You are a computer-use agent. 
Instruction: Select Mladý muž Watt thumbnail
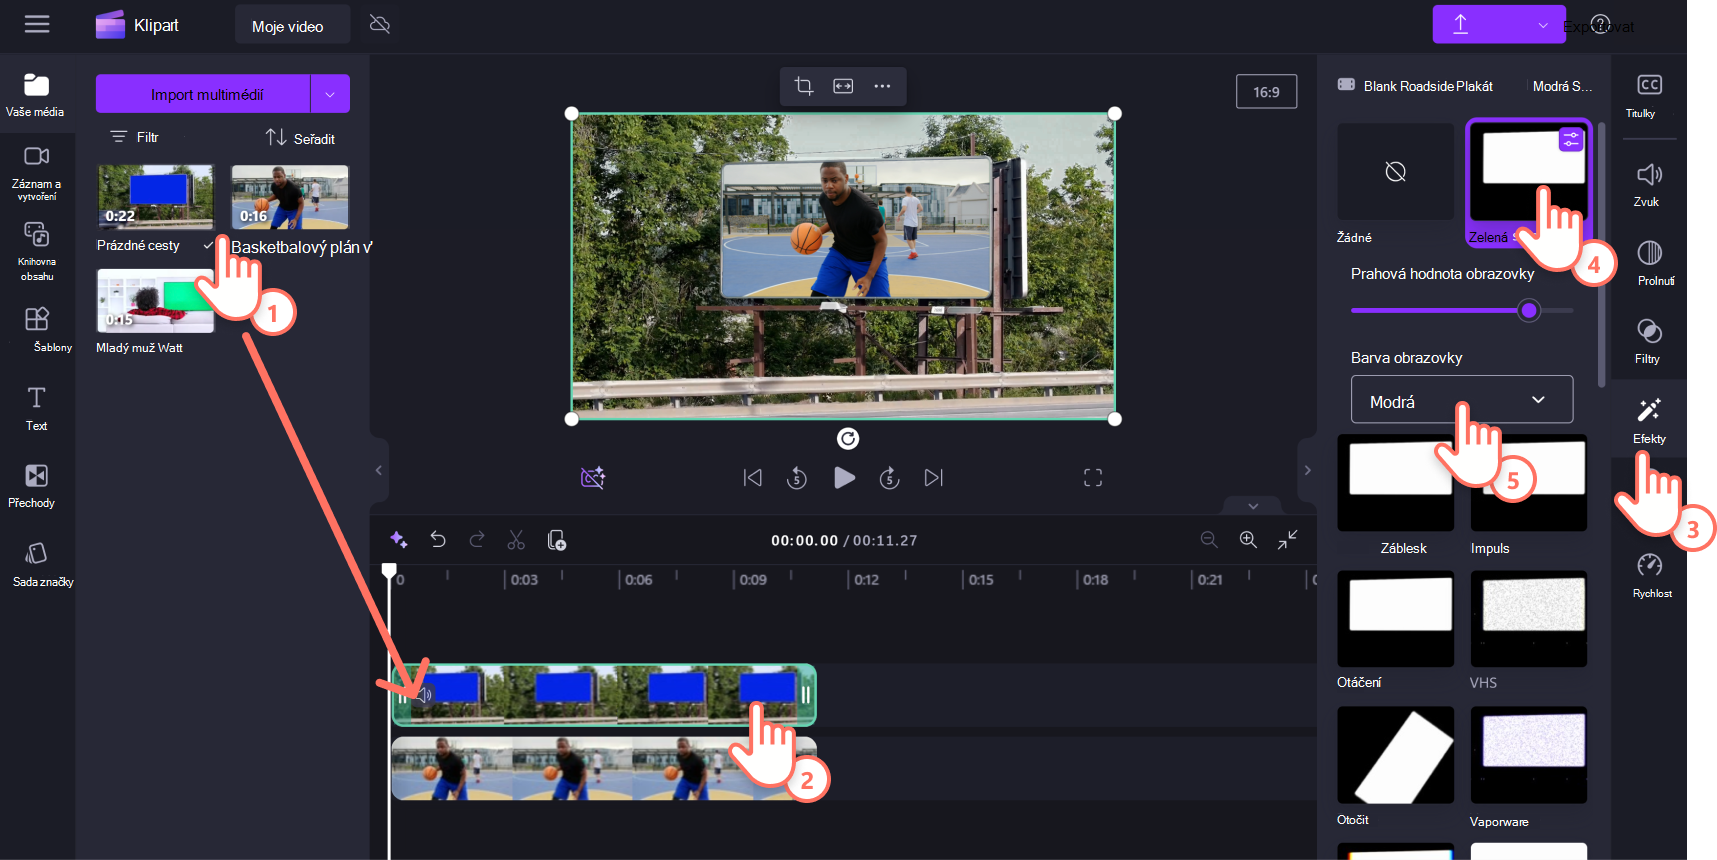point(155,300)
